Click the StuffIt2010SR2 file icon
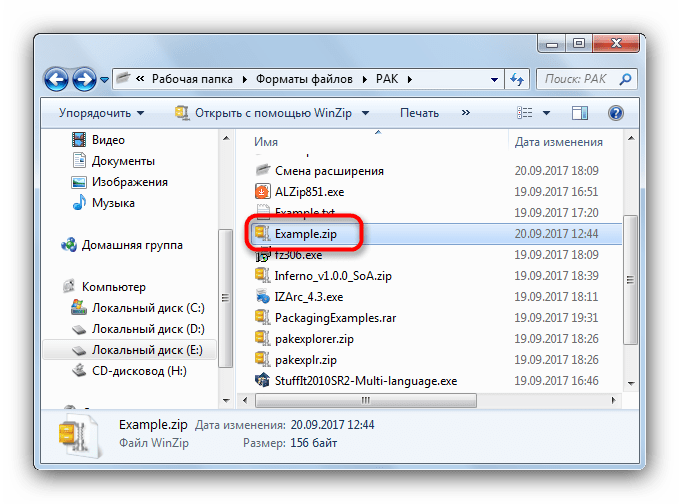Screen dimensions: 680x504 tap(262, 380)
